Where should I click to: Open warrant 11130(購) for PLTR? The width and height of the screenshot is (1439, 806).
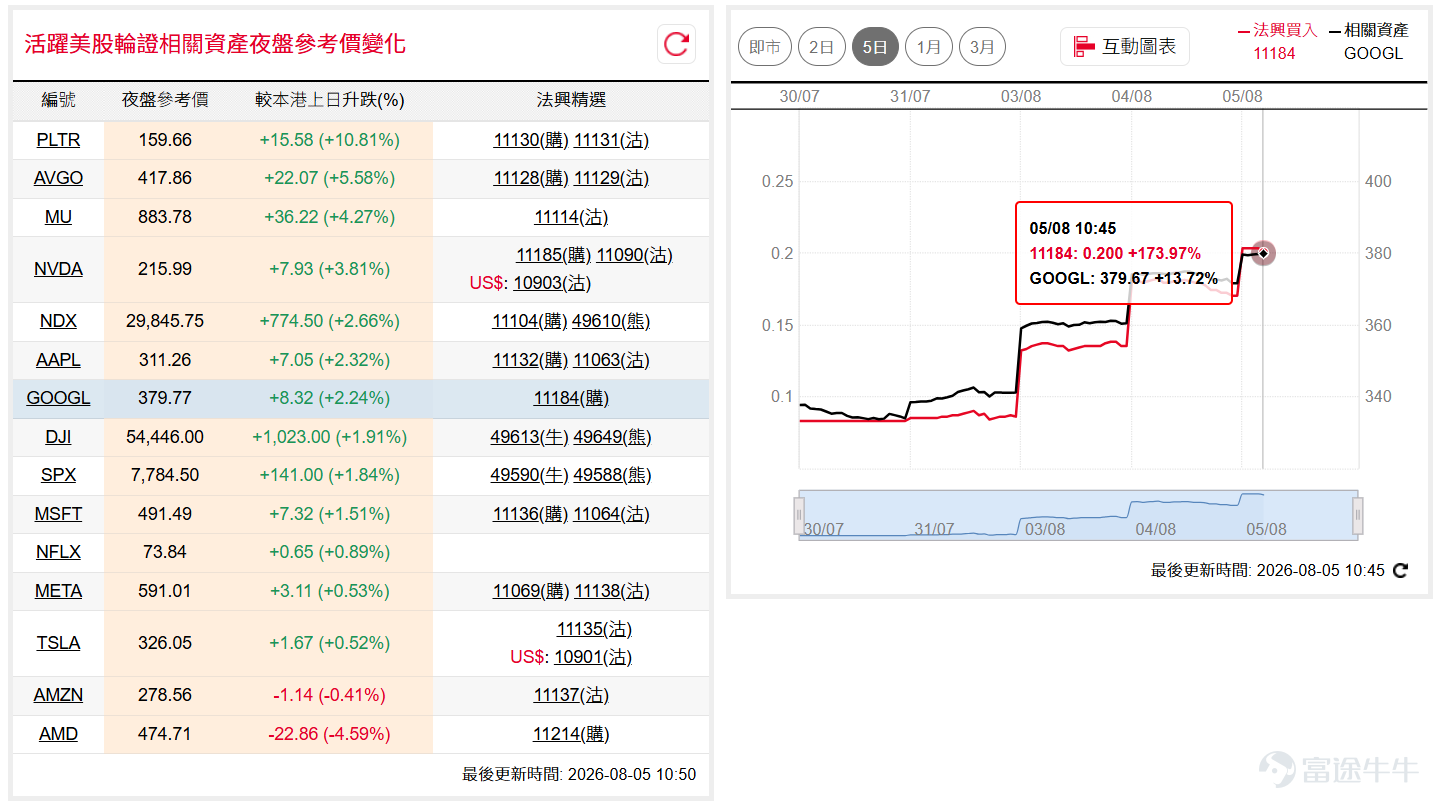(x=531, y=140)
